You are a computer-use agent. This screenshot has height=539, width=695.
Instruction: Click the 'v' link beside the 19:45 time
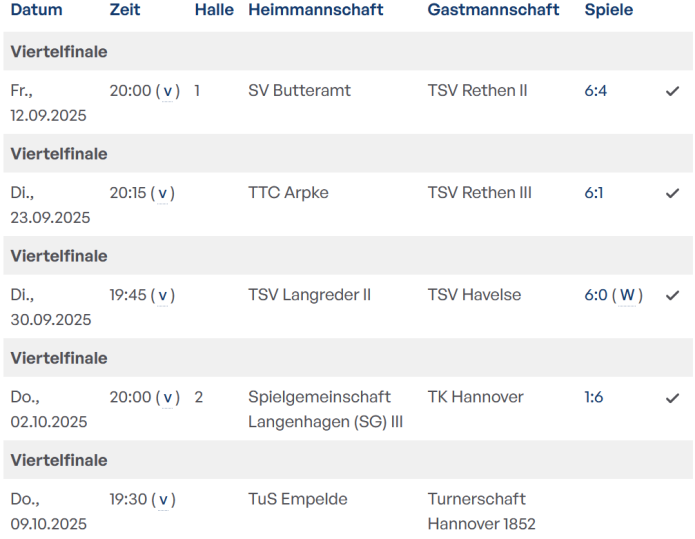(x=164, y=295)
